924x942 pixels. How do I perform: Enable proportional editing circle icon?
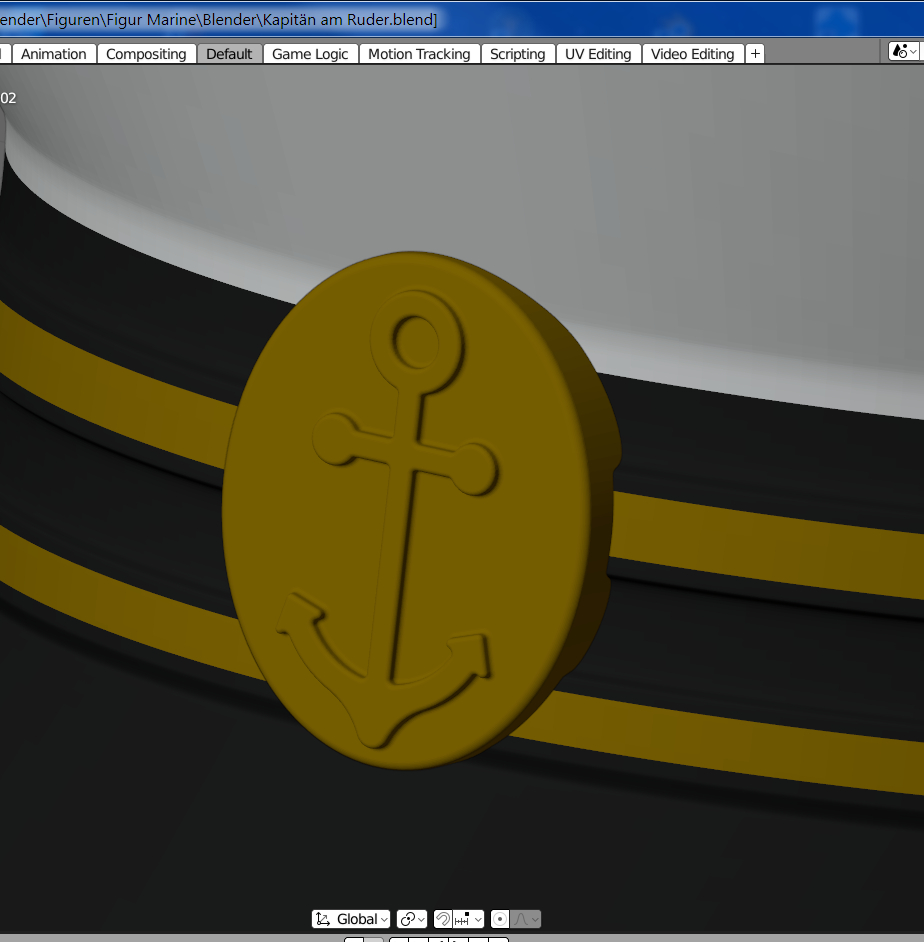(x=500, y=919)
